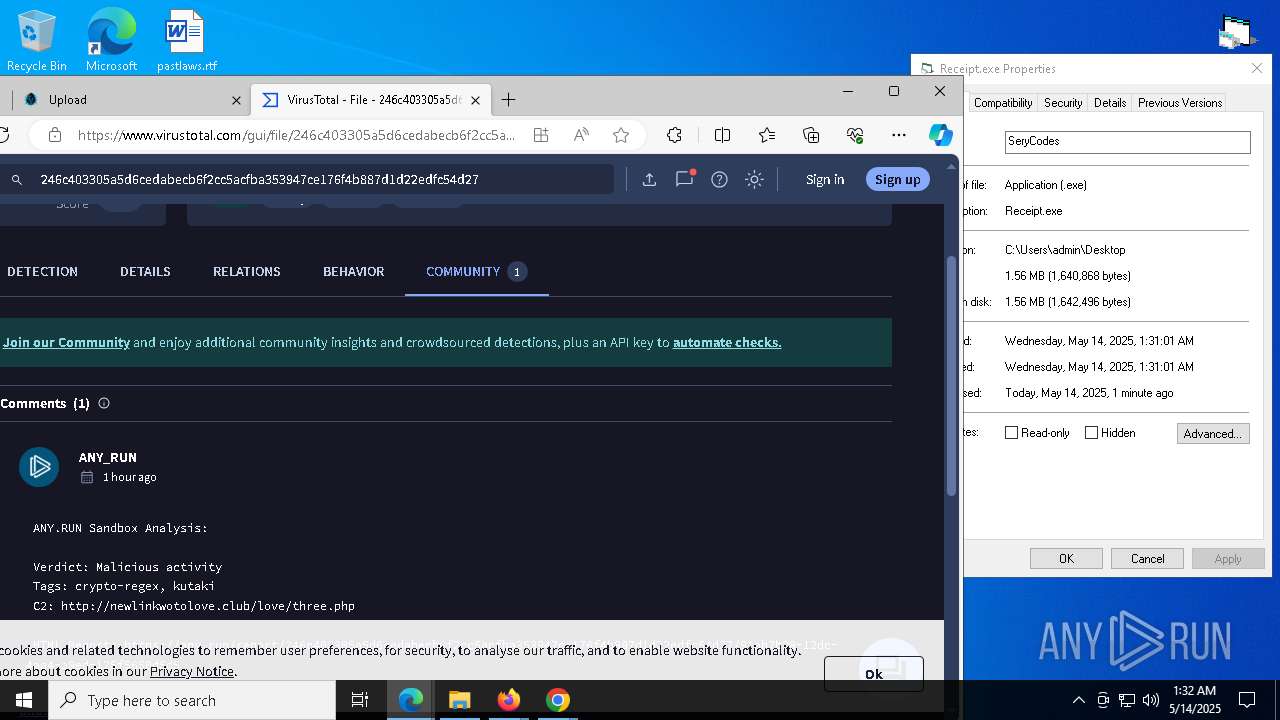
Task: Open the Recycle Bin desktop icon
Action: pyautogui.click(x=36, y=40)
